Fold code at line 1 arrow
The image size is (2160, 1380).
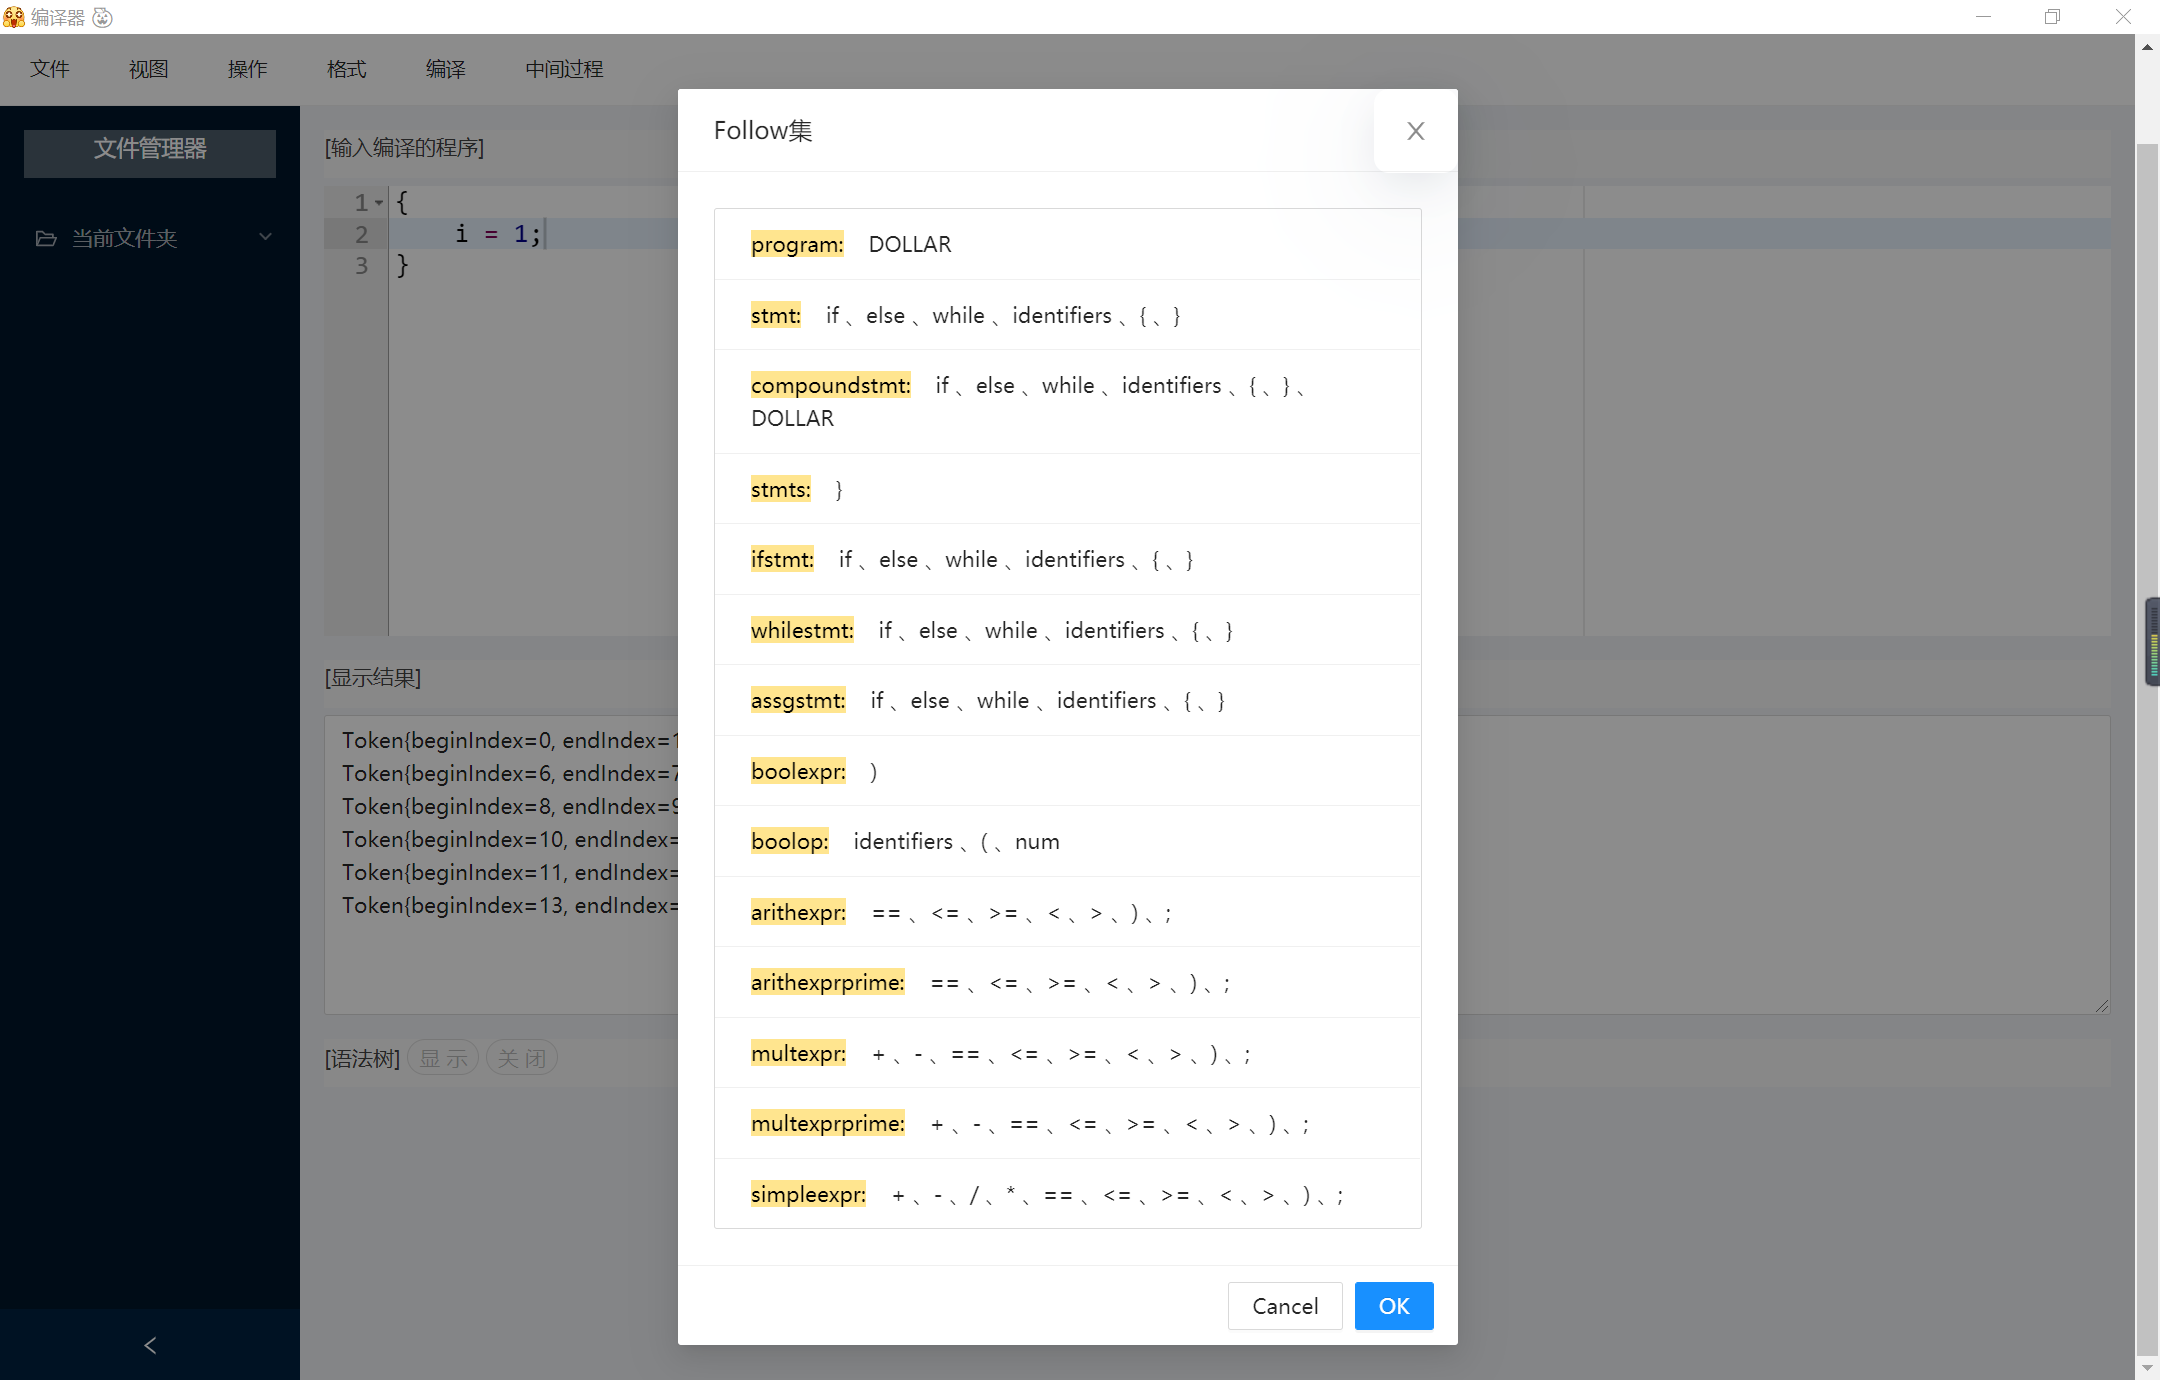(x=379, y=203)
